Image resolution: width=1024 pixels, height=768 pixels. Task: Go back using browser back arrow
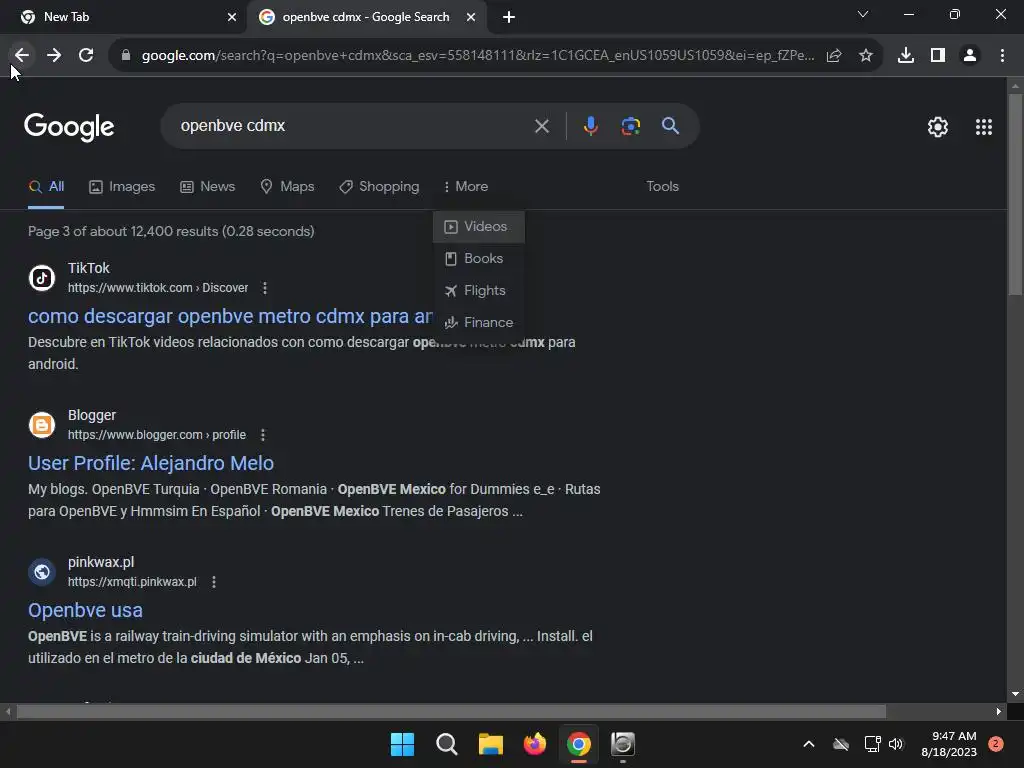pyautogui.click(x=22, y=56)
